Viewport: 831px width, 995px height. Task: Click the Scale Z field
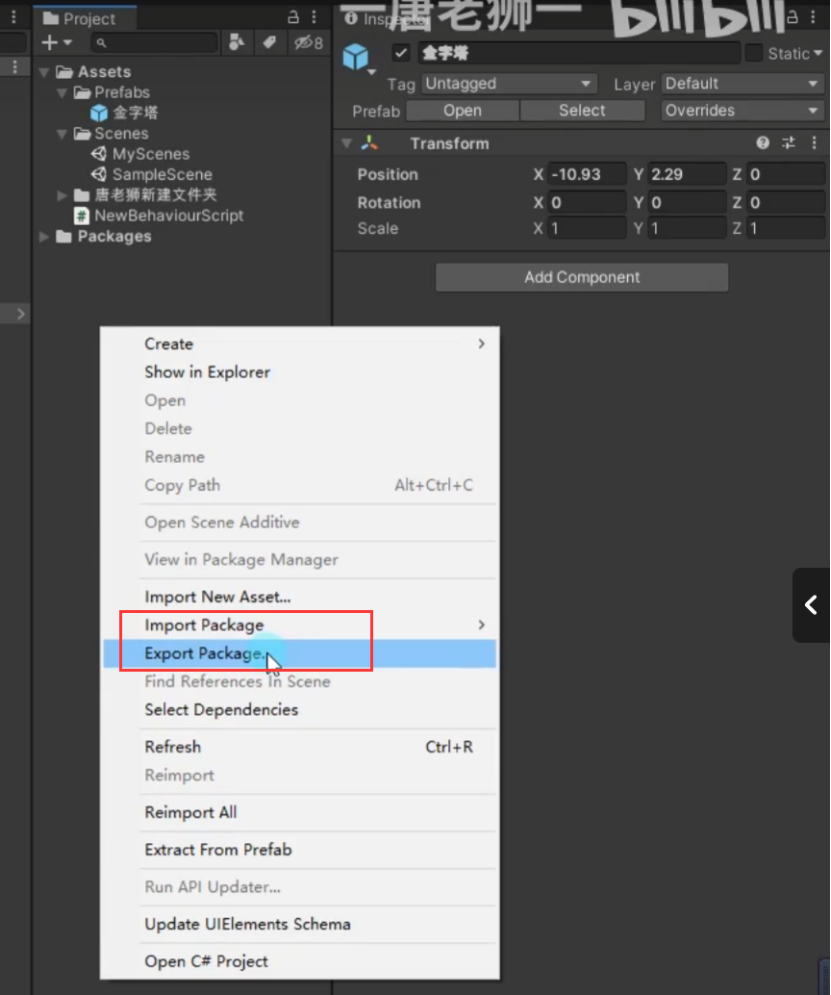[x=786, y=228]
